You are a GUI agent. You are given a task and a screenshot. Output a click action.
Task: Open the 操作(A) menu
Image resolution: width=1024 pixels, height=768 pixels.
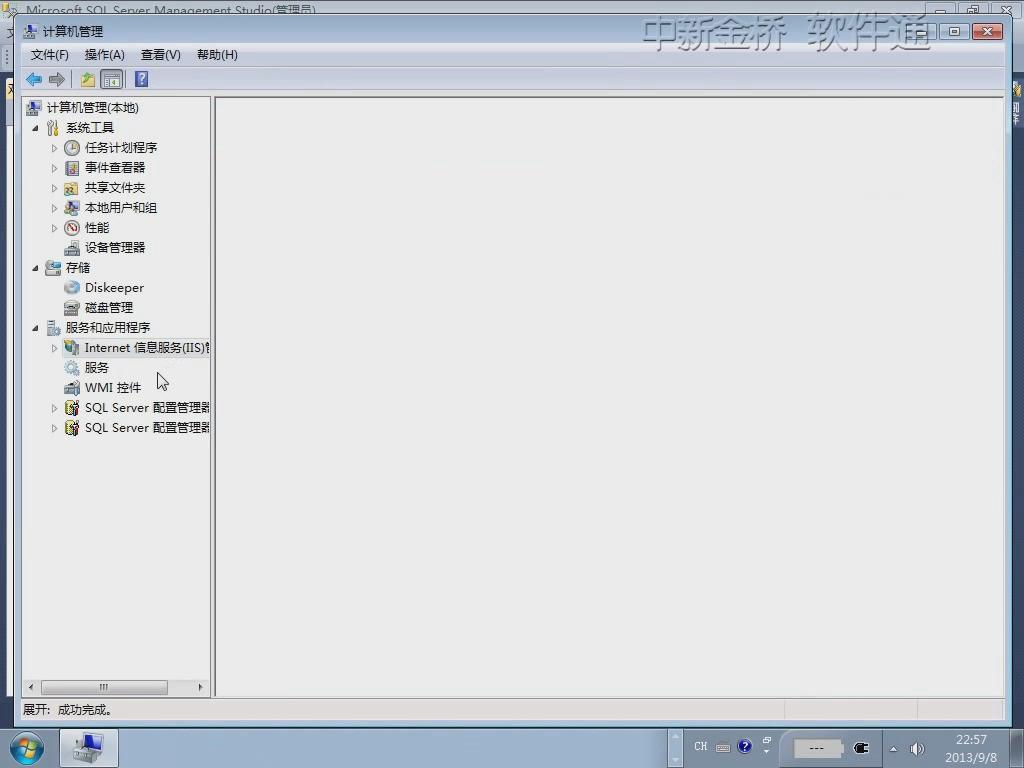[104, 55]
